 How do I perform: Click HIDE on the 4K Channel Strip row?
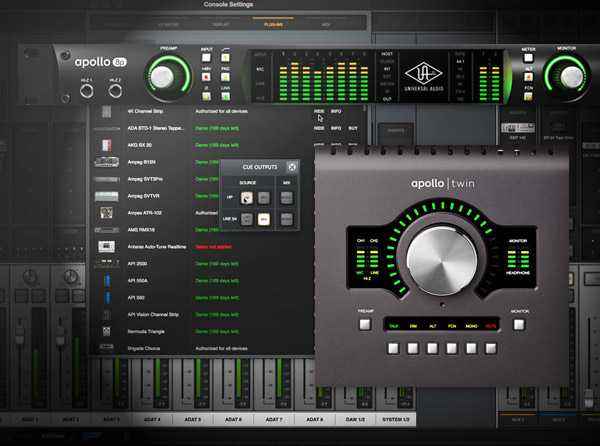319,111
